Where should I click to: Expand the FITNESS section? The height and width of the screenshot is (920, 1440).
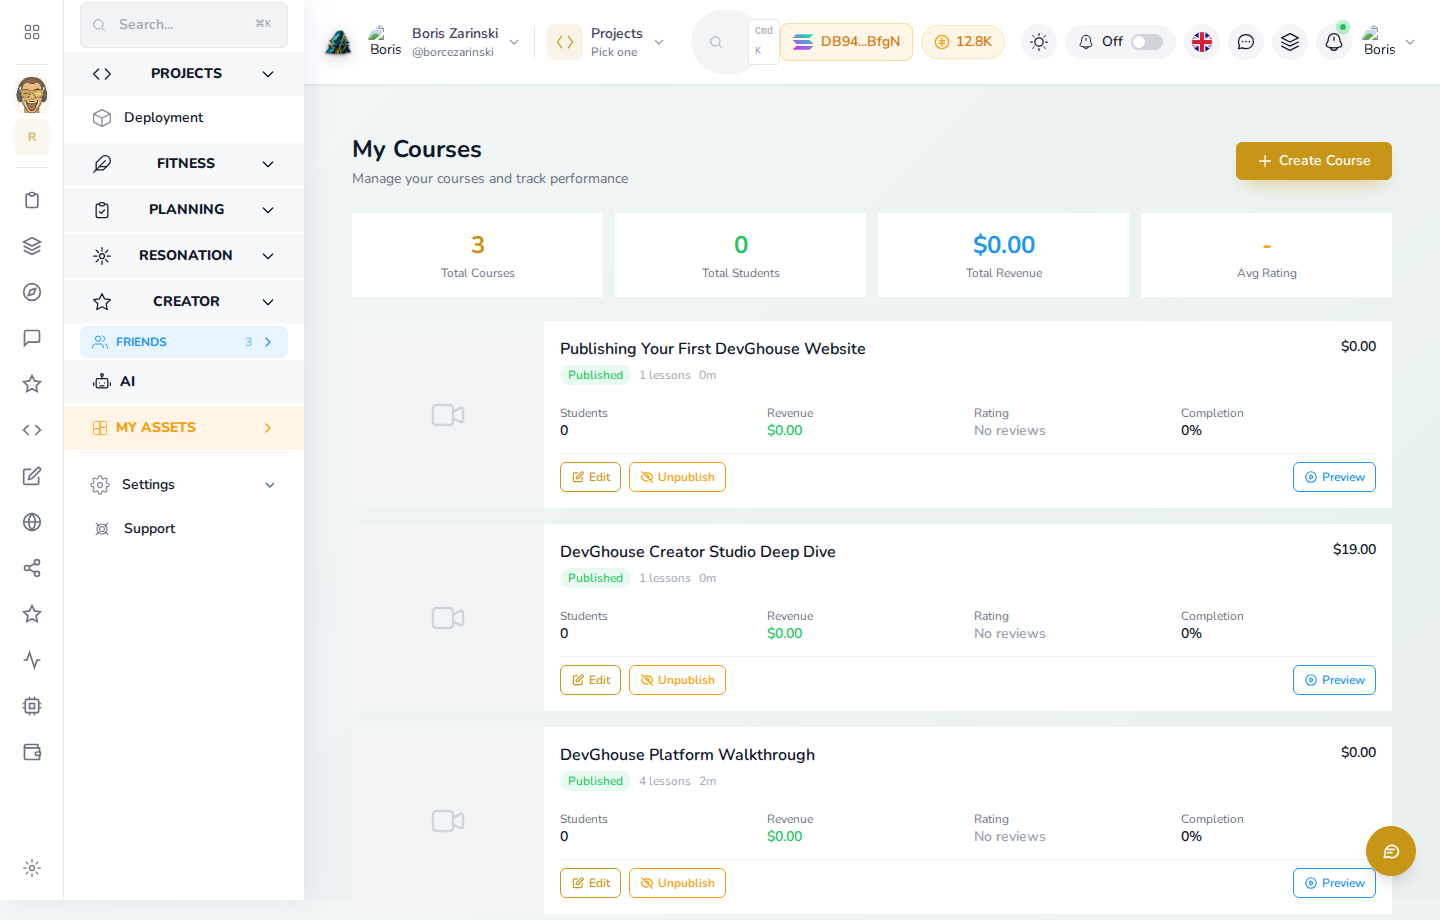tap(184, 164)
